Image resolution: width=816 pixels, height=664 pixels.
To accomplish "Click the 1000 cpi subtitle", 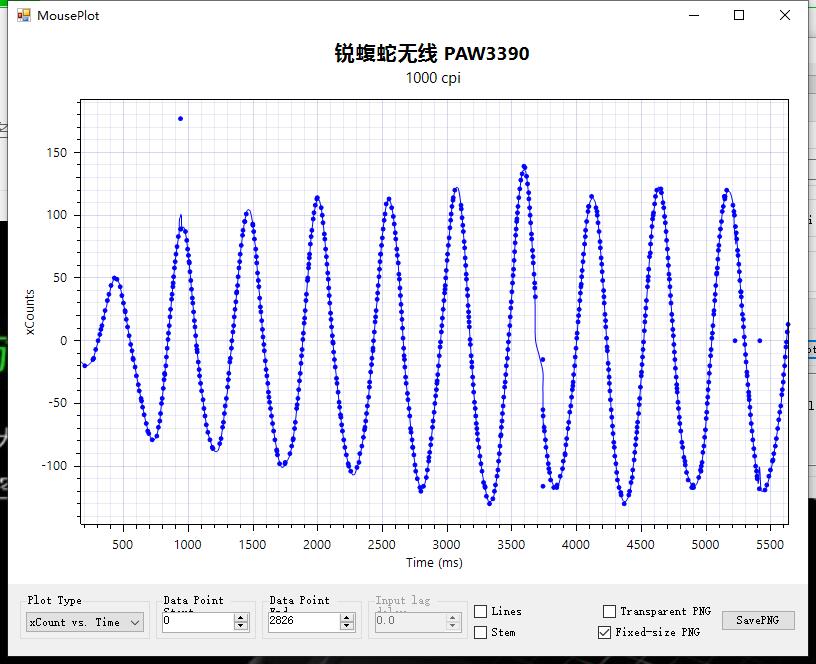I will point(433,78).
